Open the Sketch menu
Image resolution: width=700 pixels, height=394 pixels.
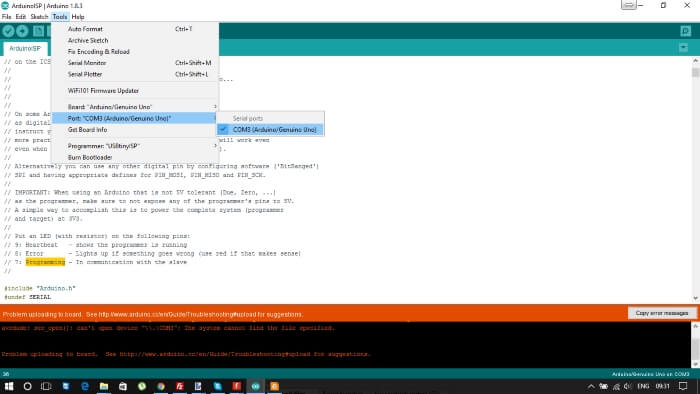click(x=39, y=17)
